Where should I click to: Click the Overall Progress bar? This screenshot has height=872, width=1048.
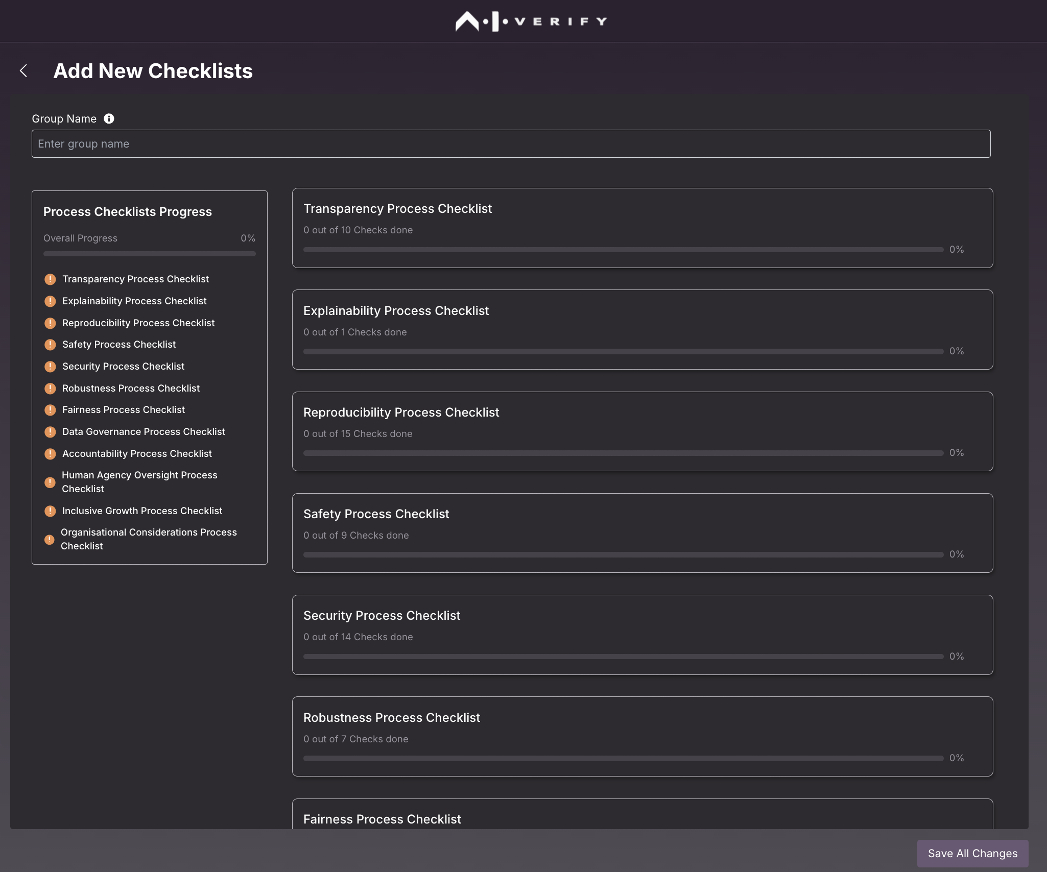149,254
